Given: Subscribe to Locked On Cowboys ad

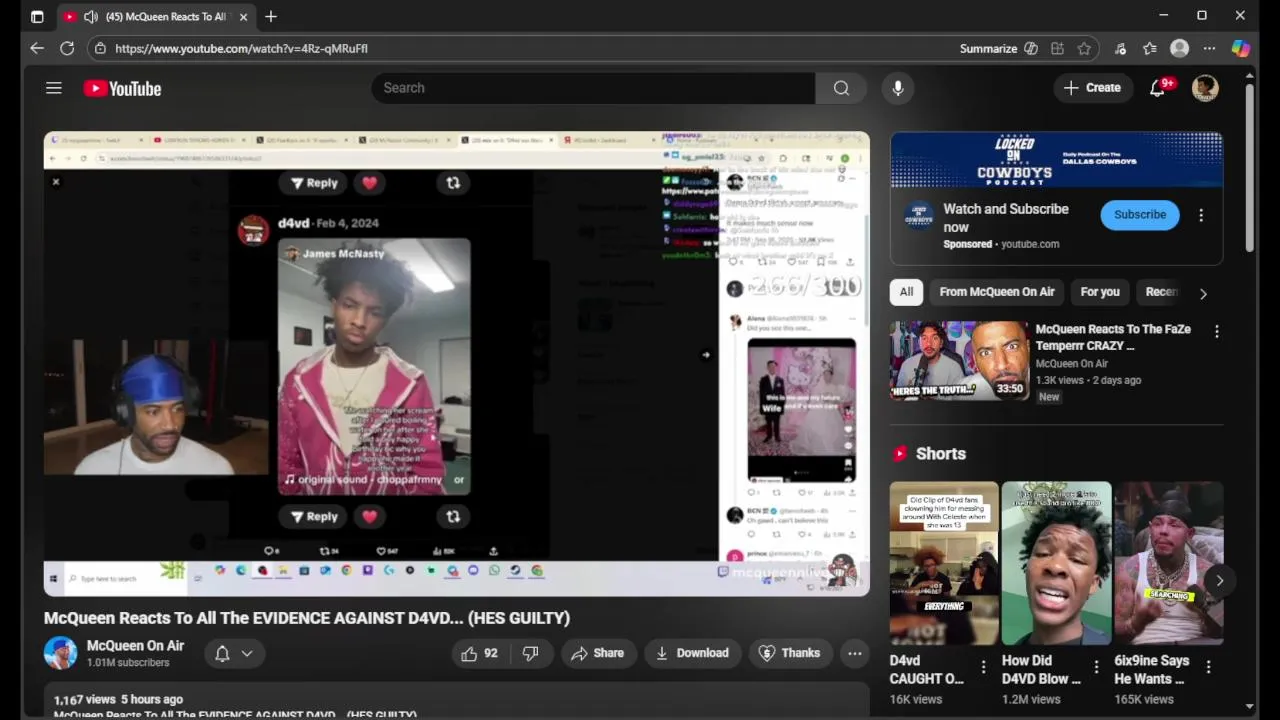Looking at the screenshot, I should [x=1140, y=215].
